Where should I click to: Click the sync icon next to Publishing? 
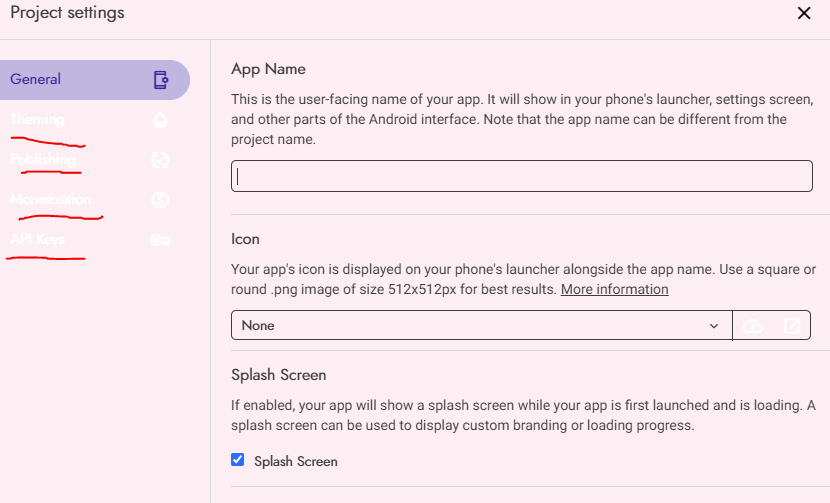click(x=160, y=160)
